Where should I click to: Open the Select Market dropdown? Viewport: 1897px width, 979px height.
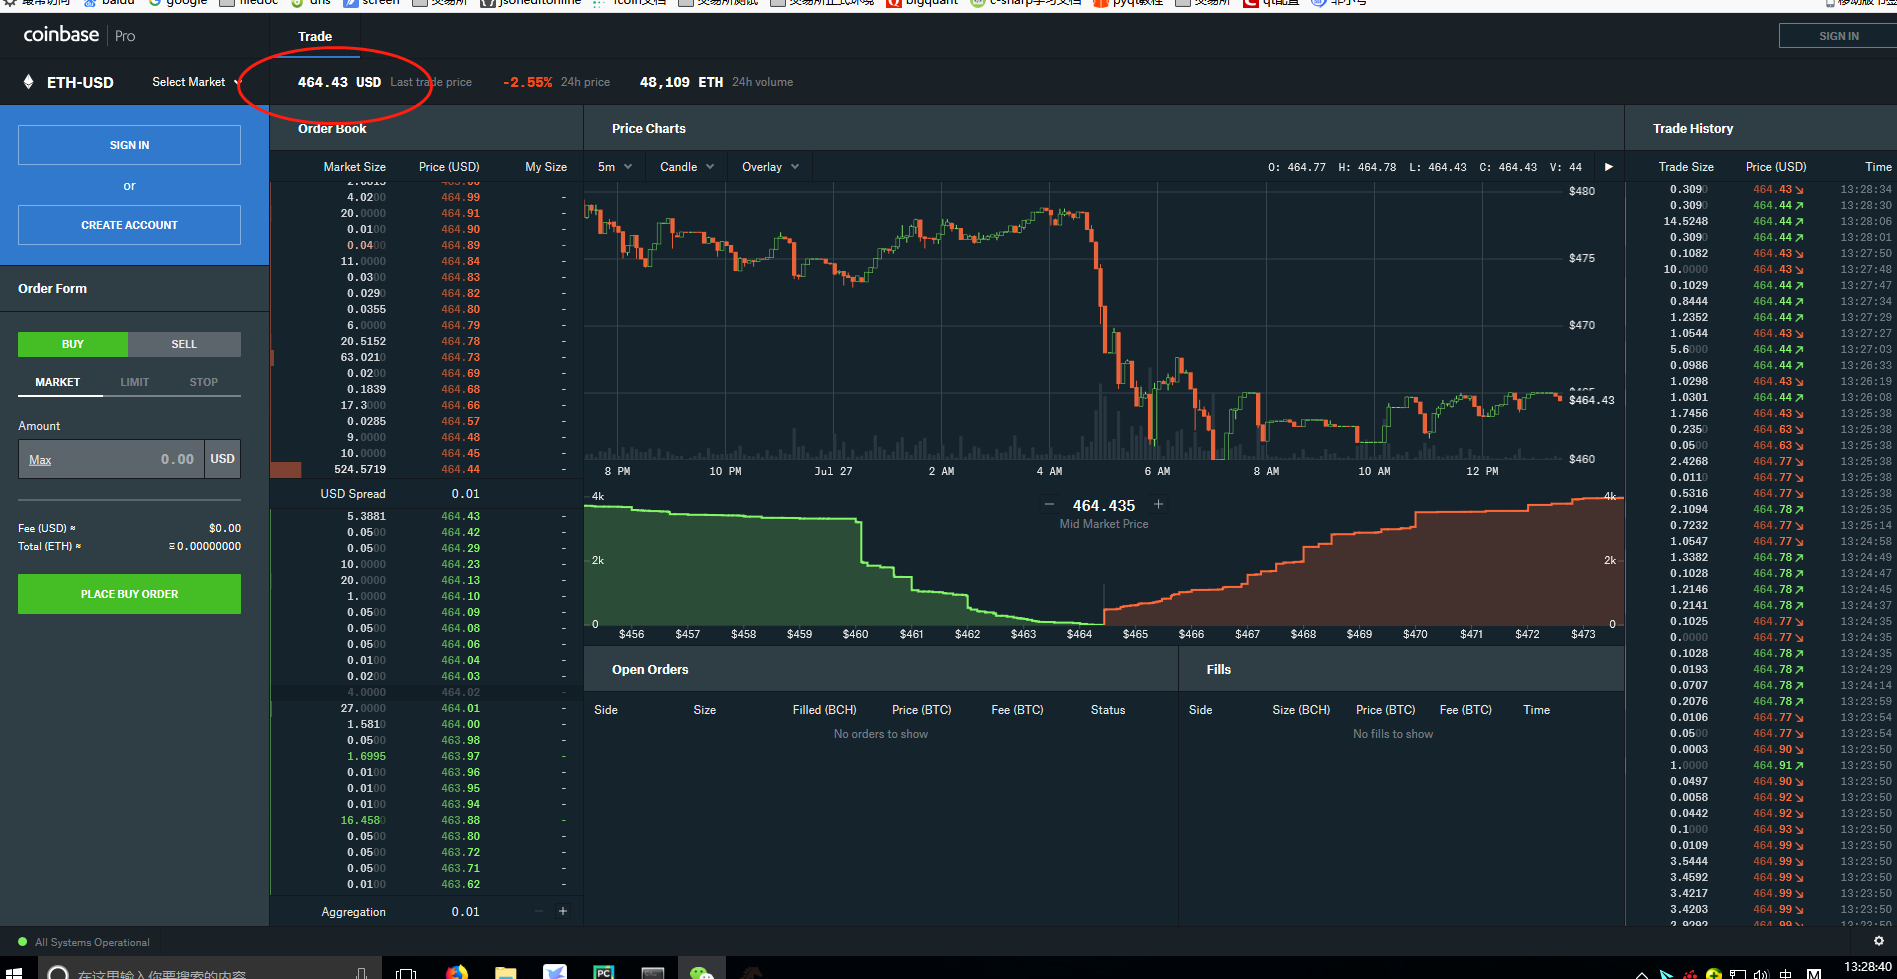pos(196,82)
